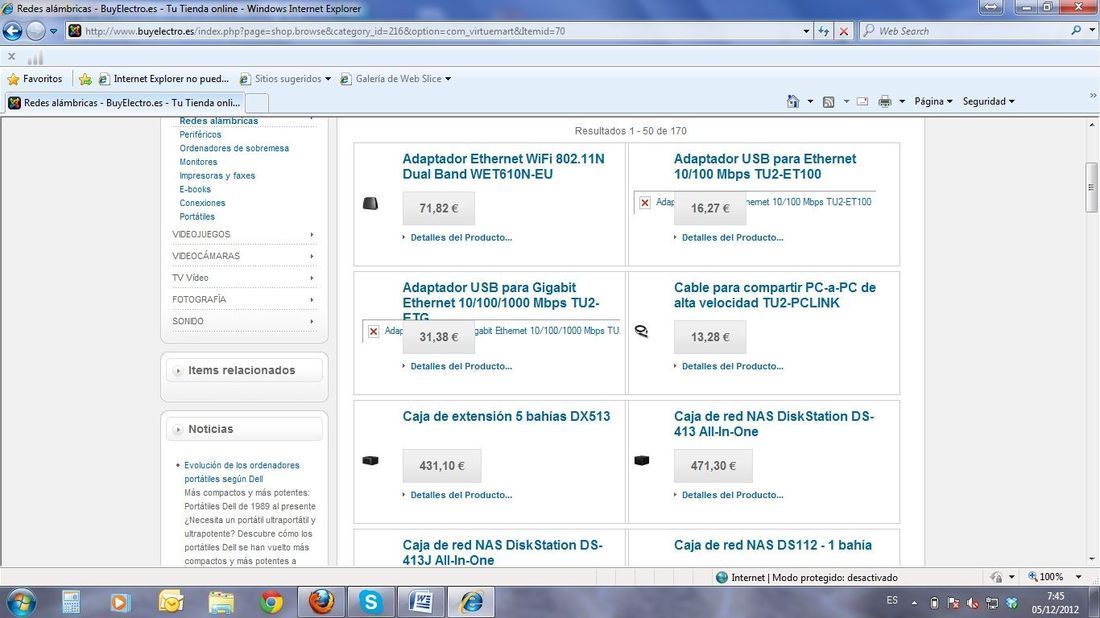This screenshot has height=618, width=1100.
Task: Click the page vertical scrollbar thumb
Action: point(1091,187)
